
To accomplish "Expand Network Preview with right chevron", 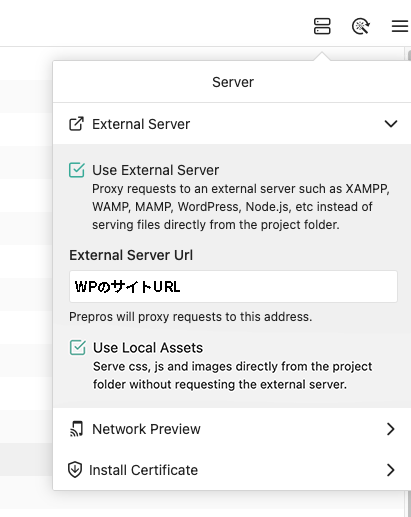I will click(x=391, y=429).
